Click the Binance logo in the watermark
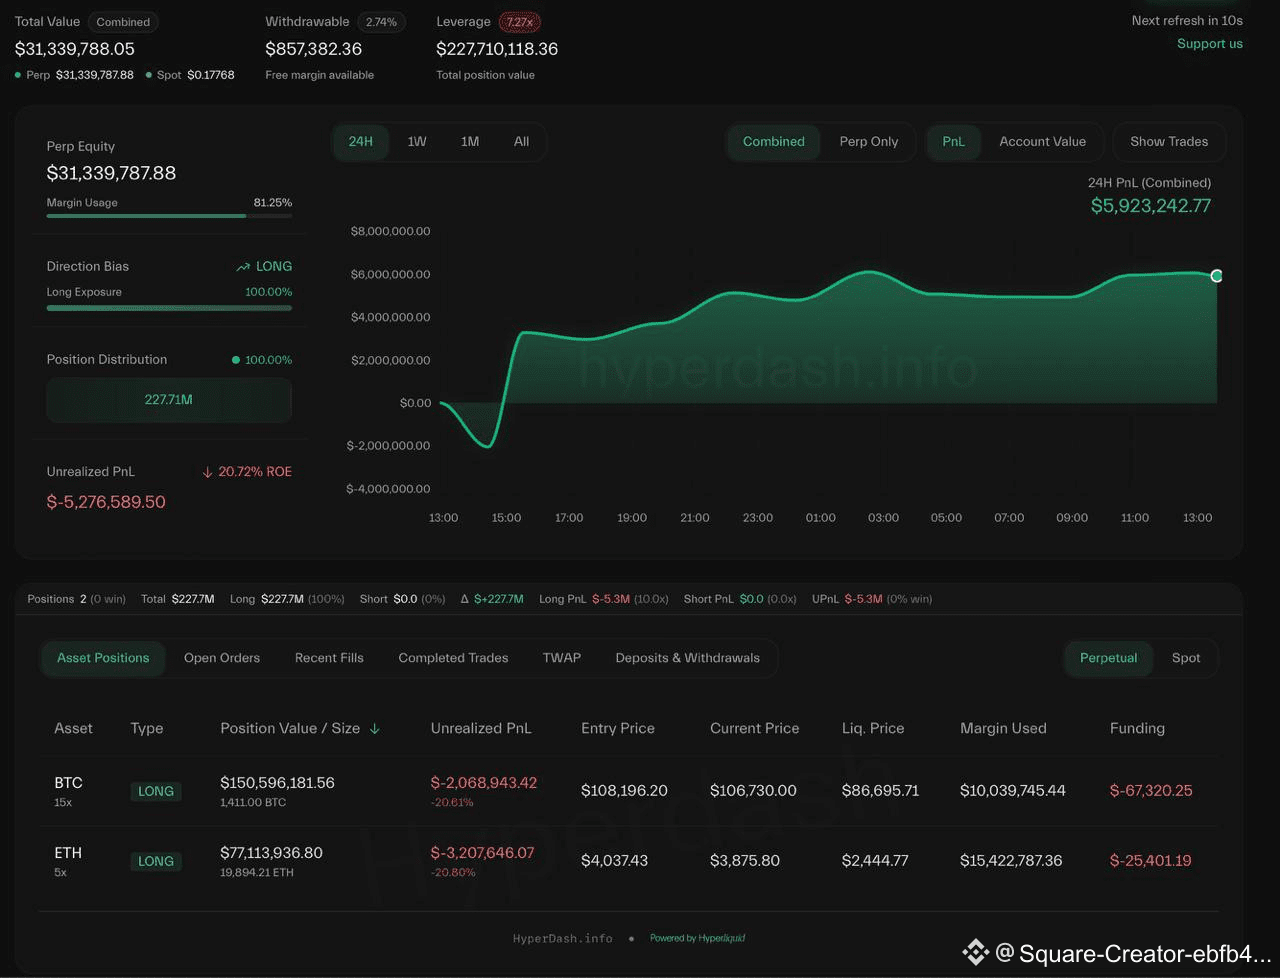The image size is (1280, 978). pyautogui.click(x=975, y=953)
